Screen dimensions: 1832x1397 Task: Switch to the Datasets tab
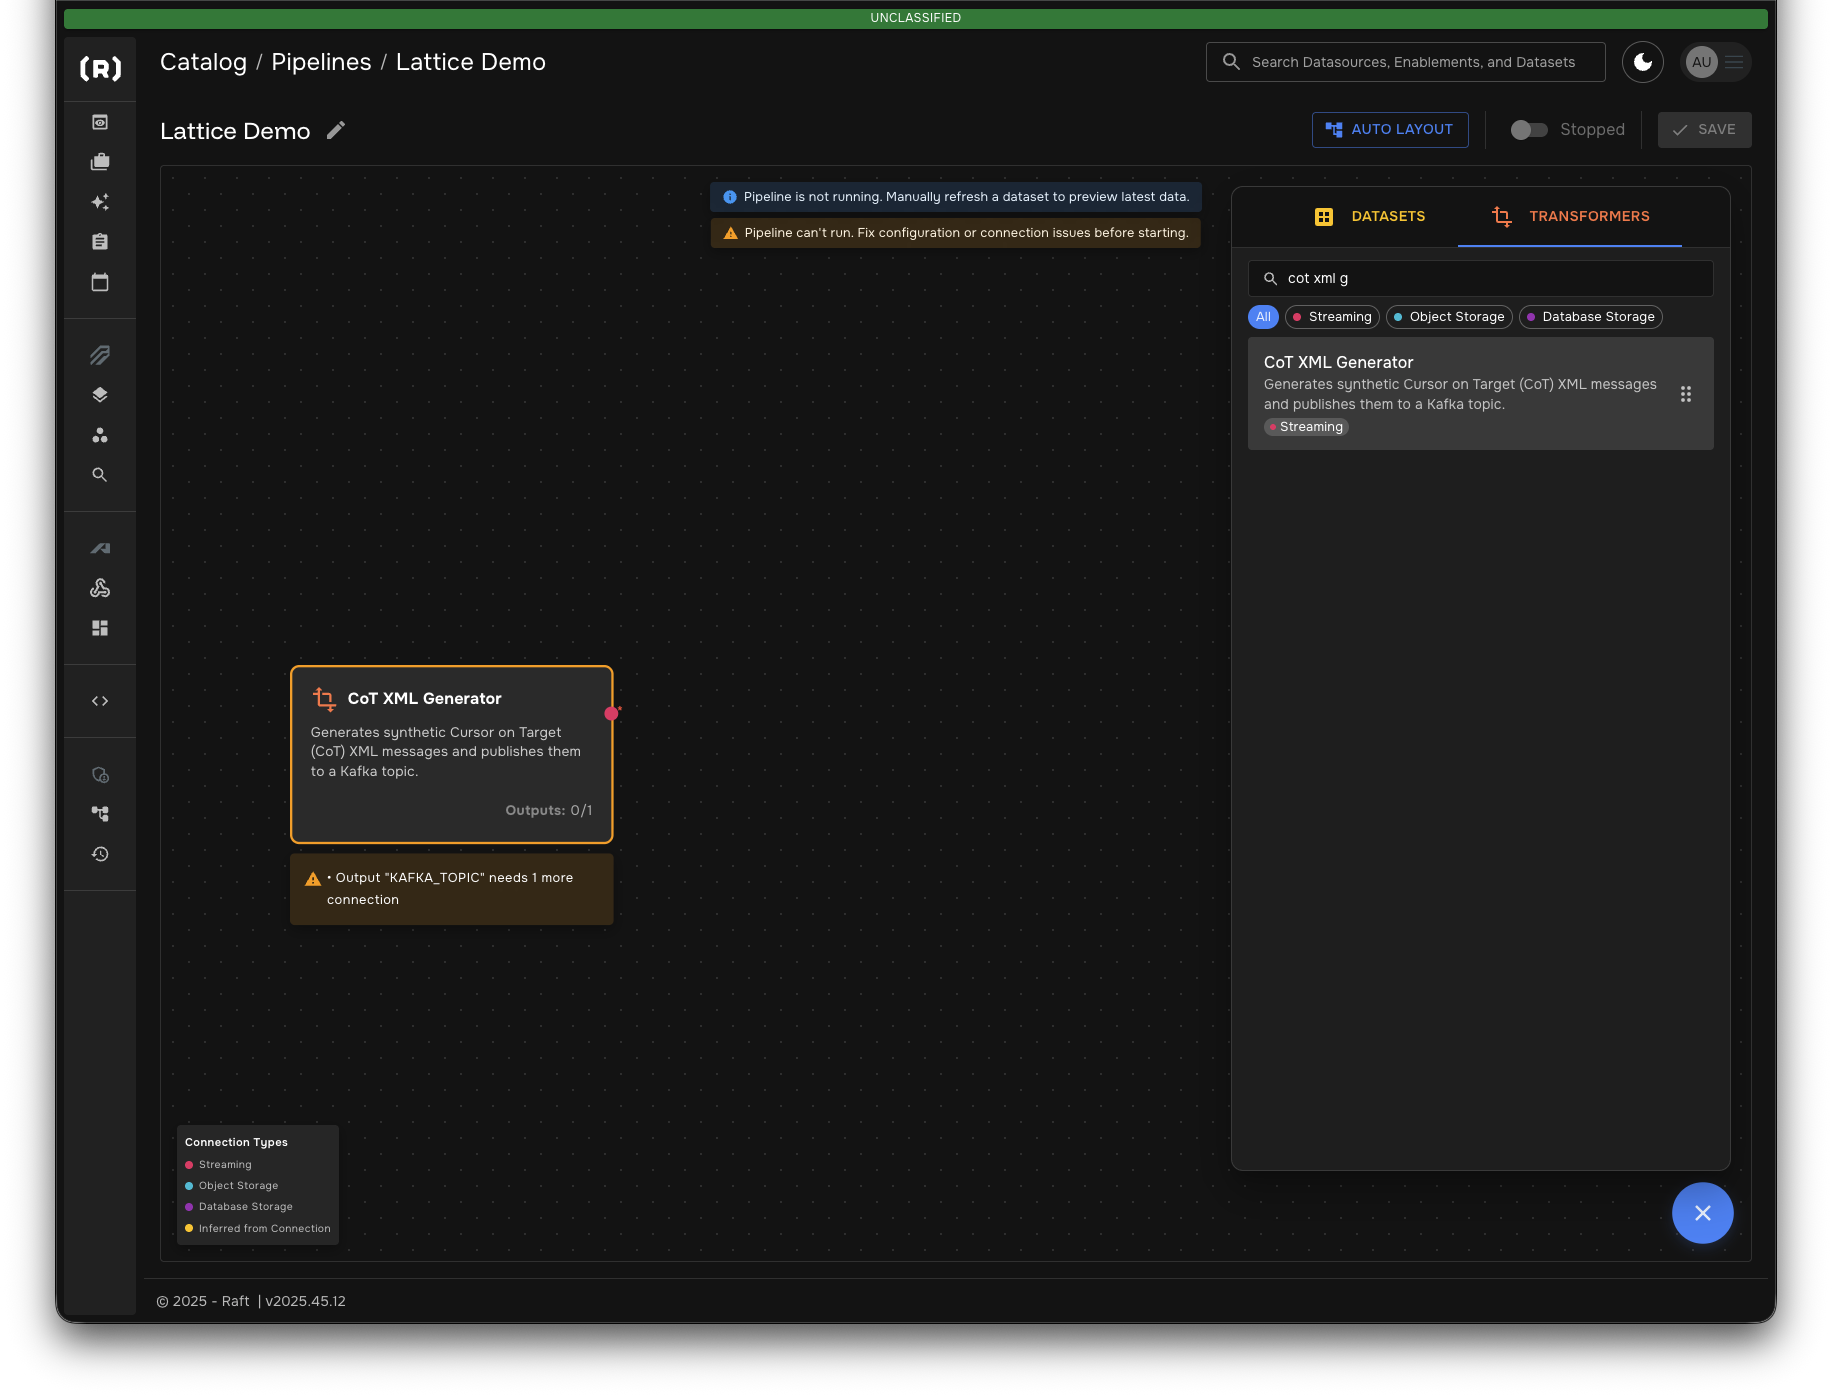[1370, 216]
